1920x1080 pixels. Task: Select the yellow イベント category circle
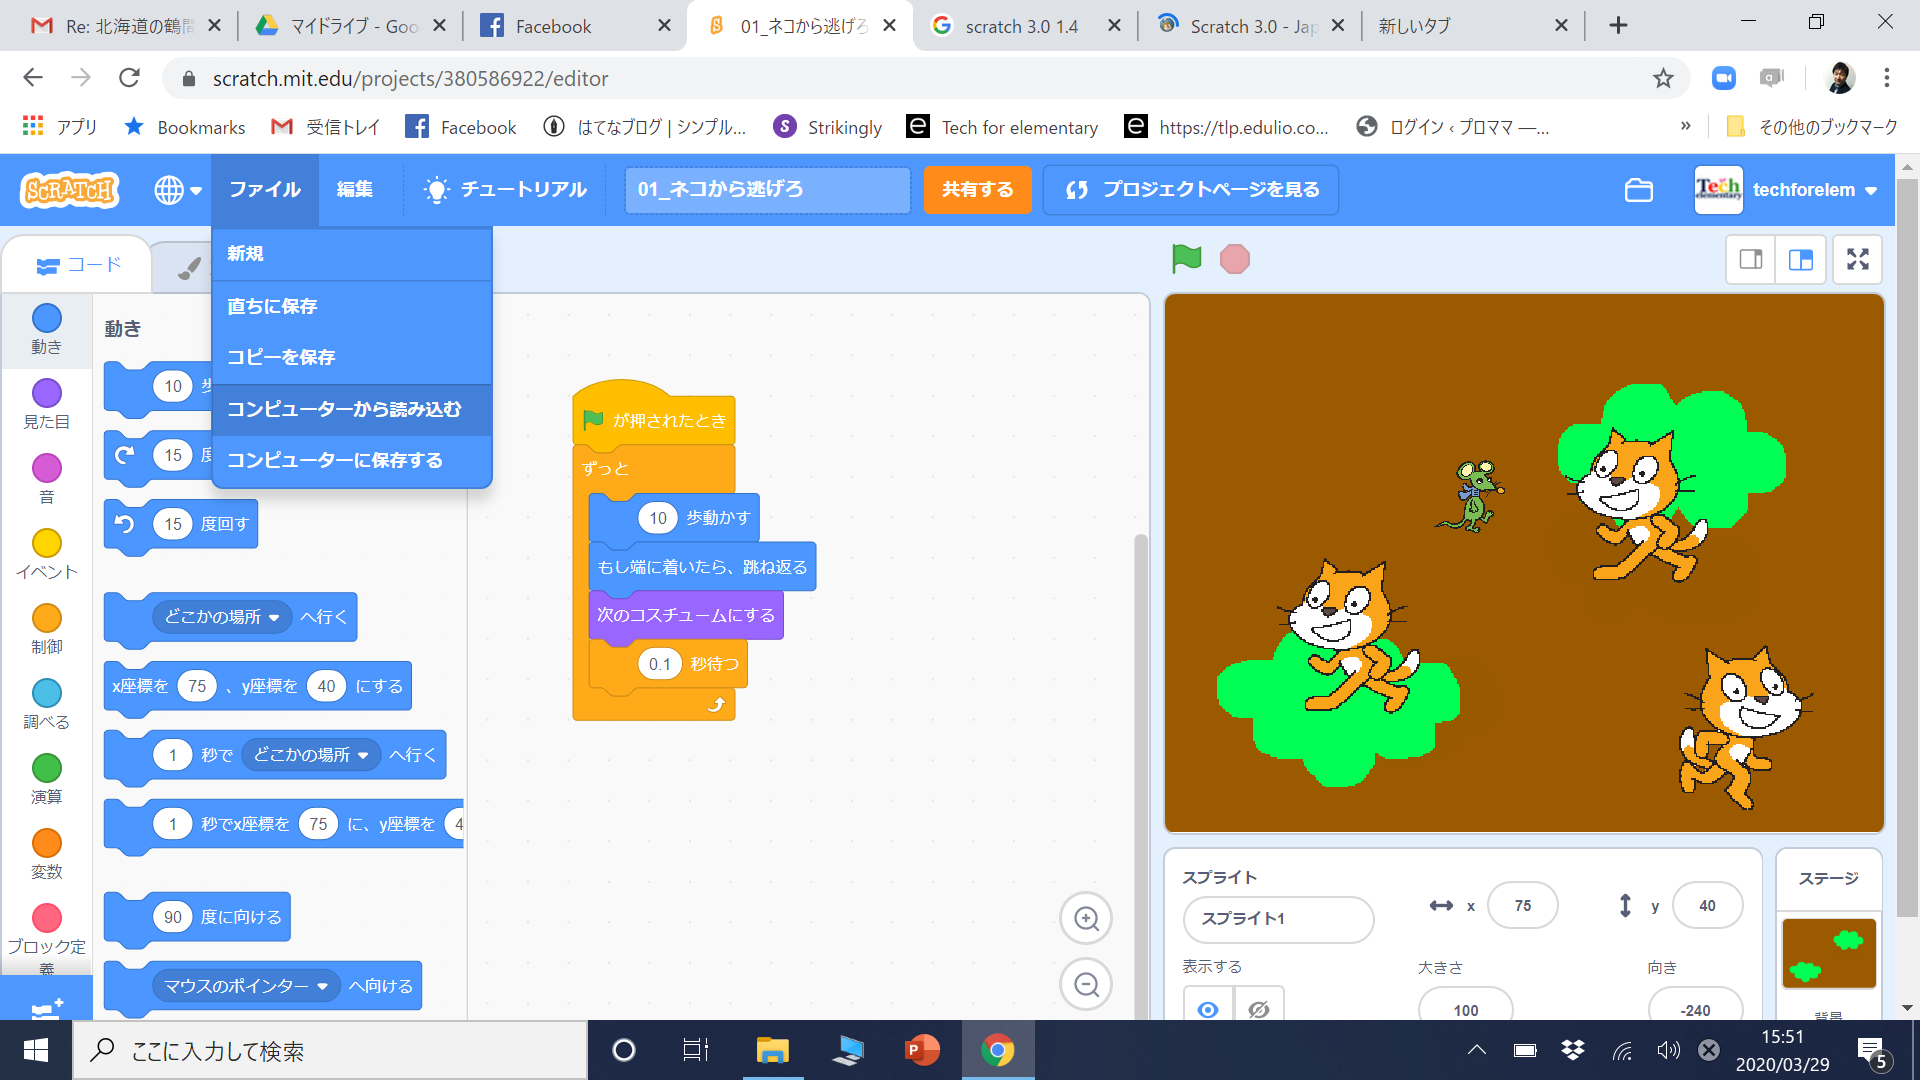point(46,543)
